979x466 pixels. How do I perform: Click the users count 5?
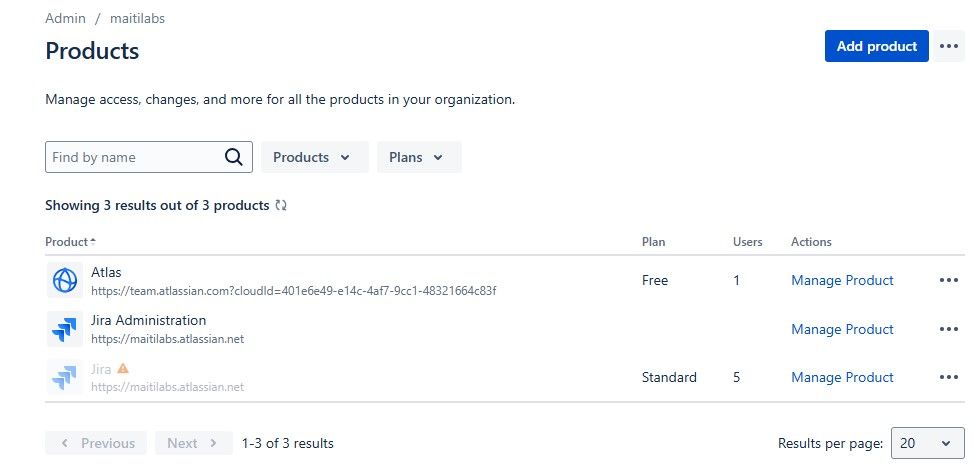[737, 377]
